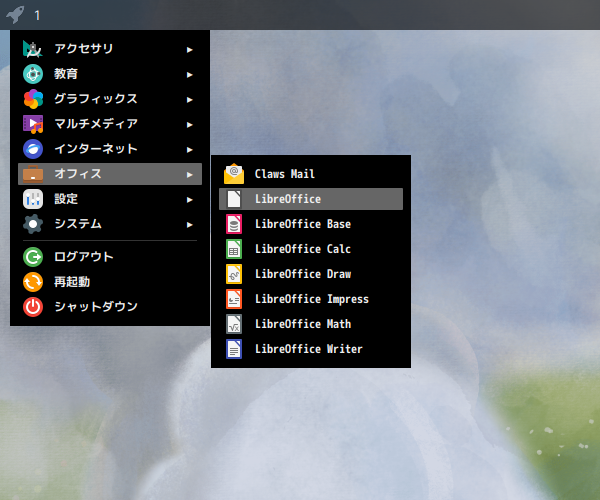
Task: Click the red シャットダウン power icon
Action: [33, 307]
